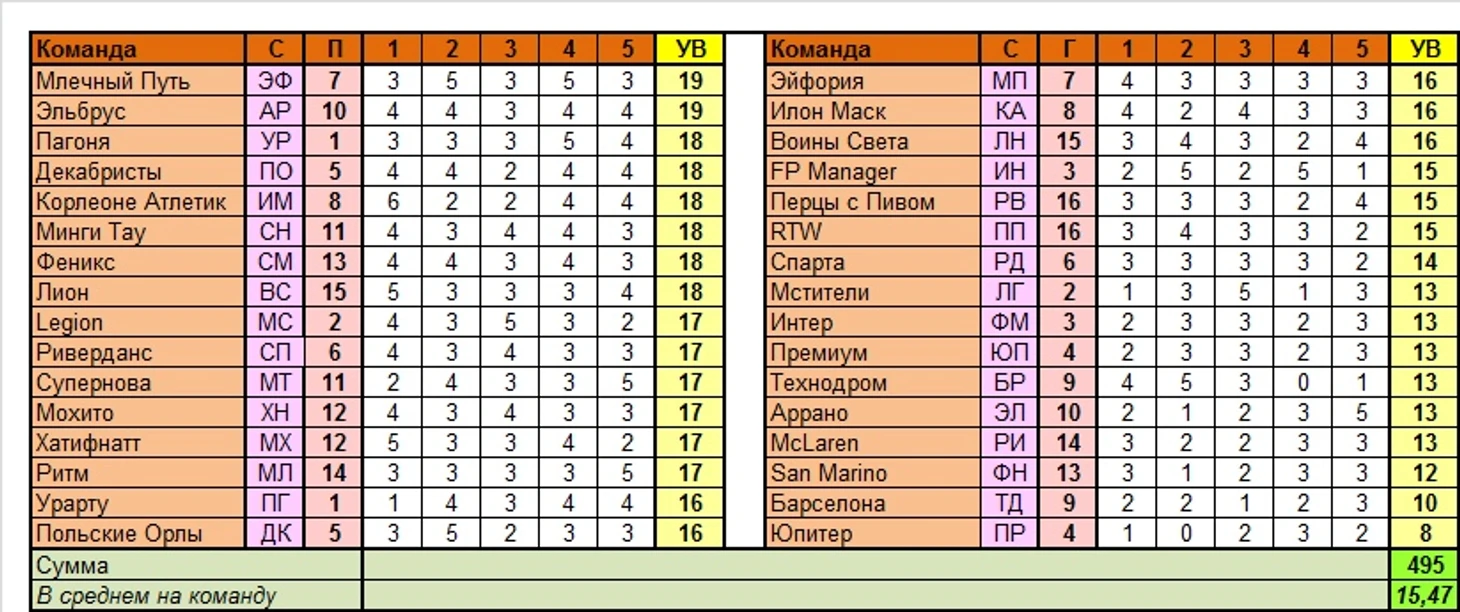Click the average value 15,47 cell
1460x612 pixels.
point(1424,596)
